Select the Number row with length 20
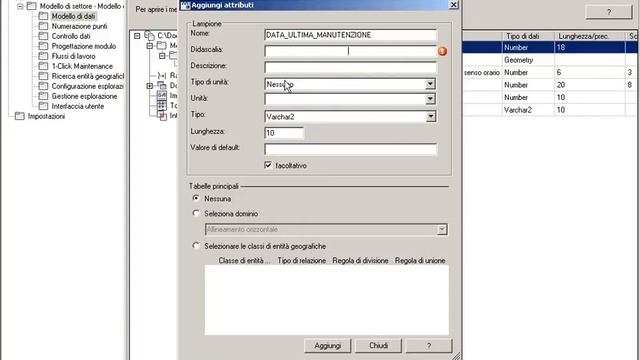 pos(551,85)
